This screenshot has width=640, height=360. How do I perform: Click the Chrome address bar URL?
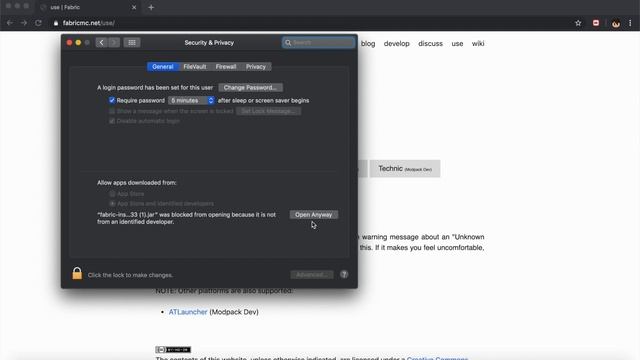pos(89,23)
